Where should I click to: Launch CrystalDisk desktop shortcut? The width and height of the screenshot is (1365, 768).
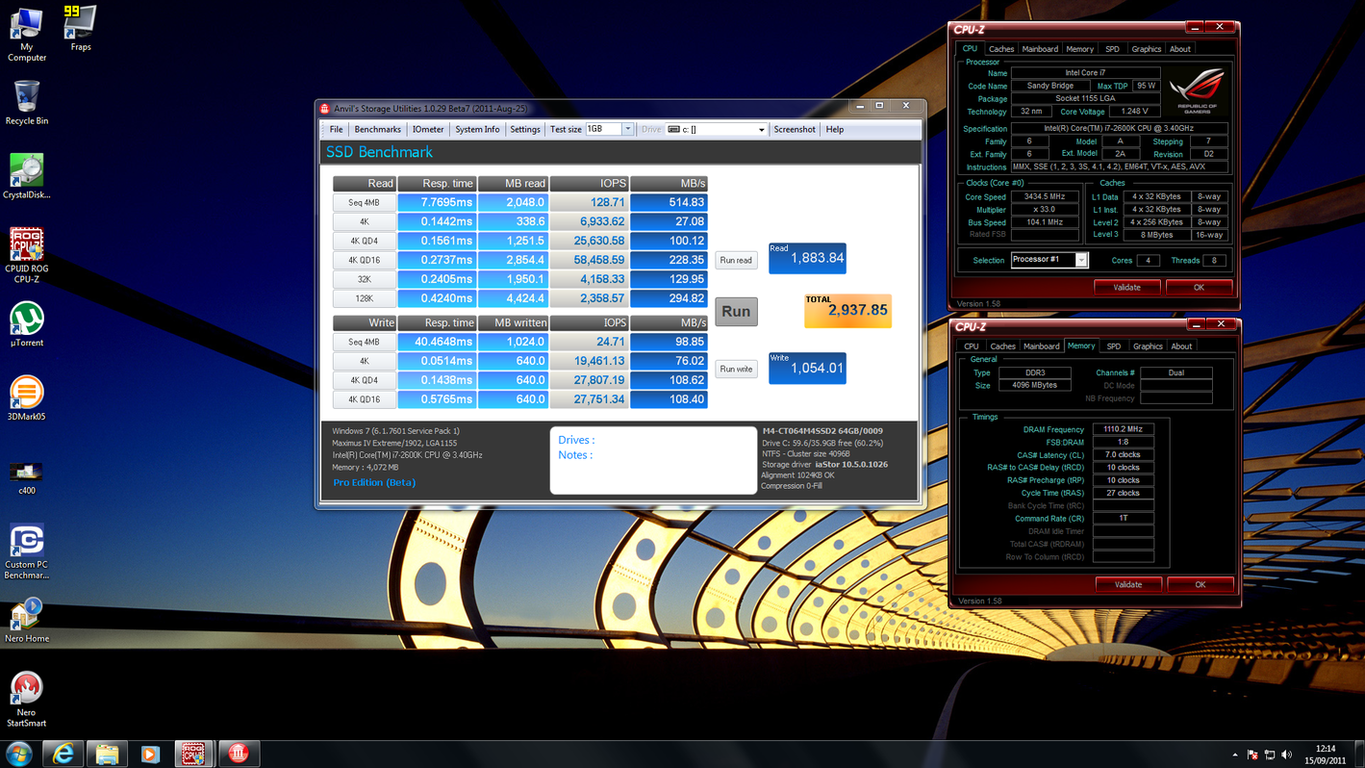pyautogui.click(x=27, y=176)
